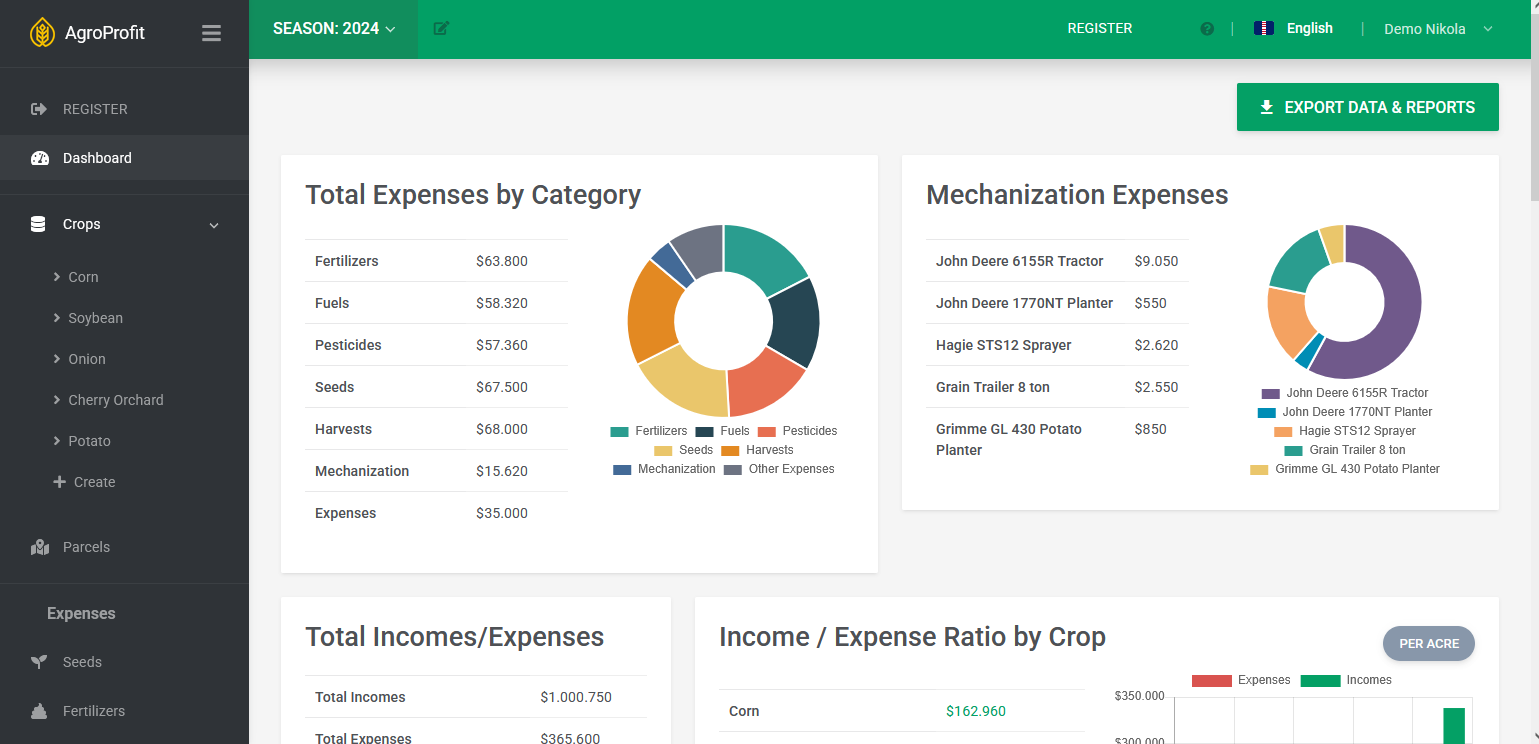
Task: Click the Seeds icon under Expenses
Action: click(x=38, y=661)
